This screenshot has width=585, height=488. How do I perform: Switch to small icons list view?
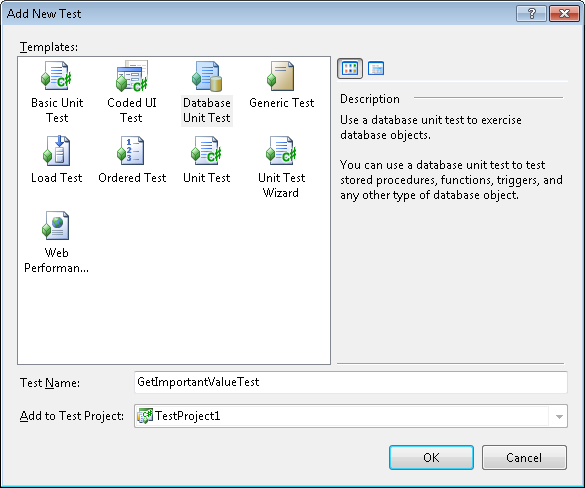376,68
